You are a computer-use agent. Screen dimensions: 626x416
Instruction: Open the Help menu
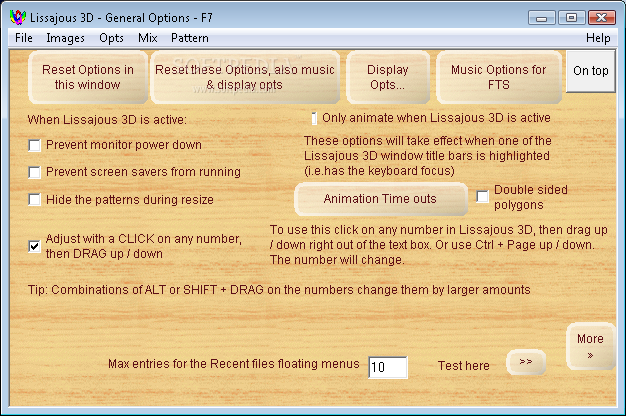[x=598, y=38]
